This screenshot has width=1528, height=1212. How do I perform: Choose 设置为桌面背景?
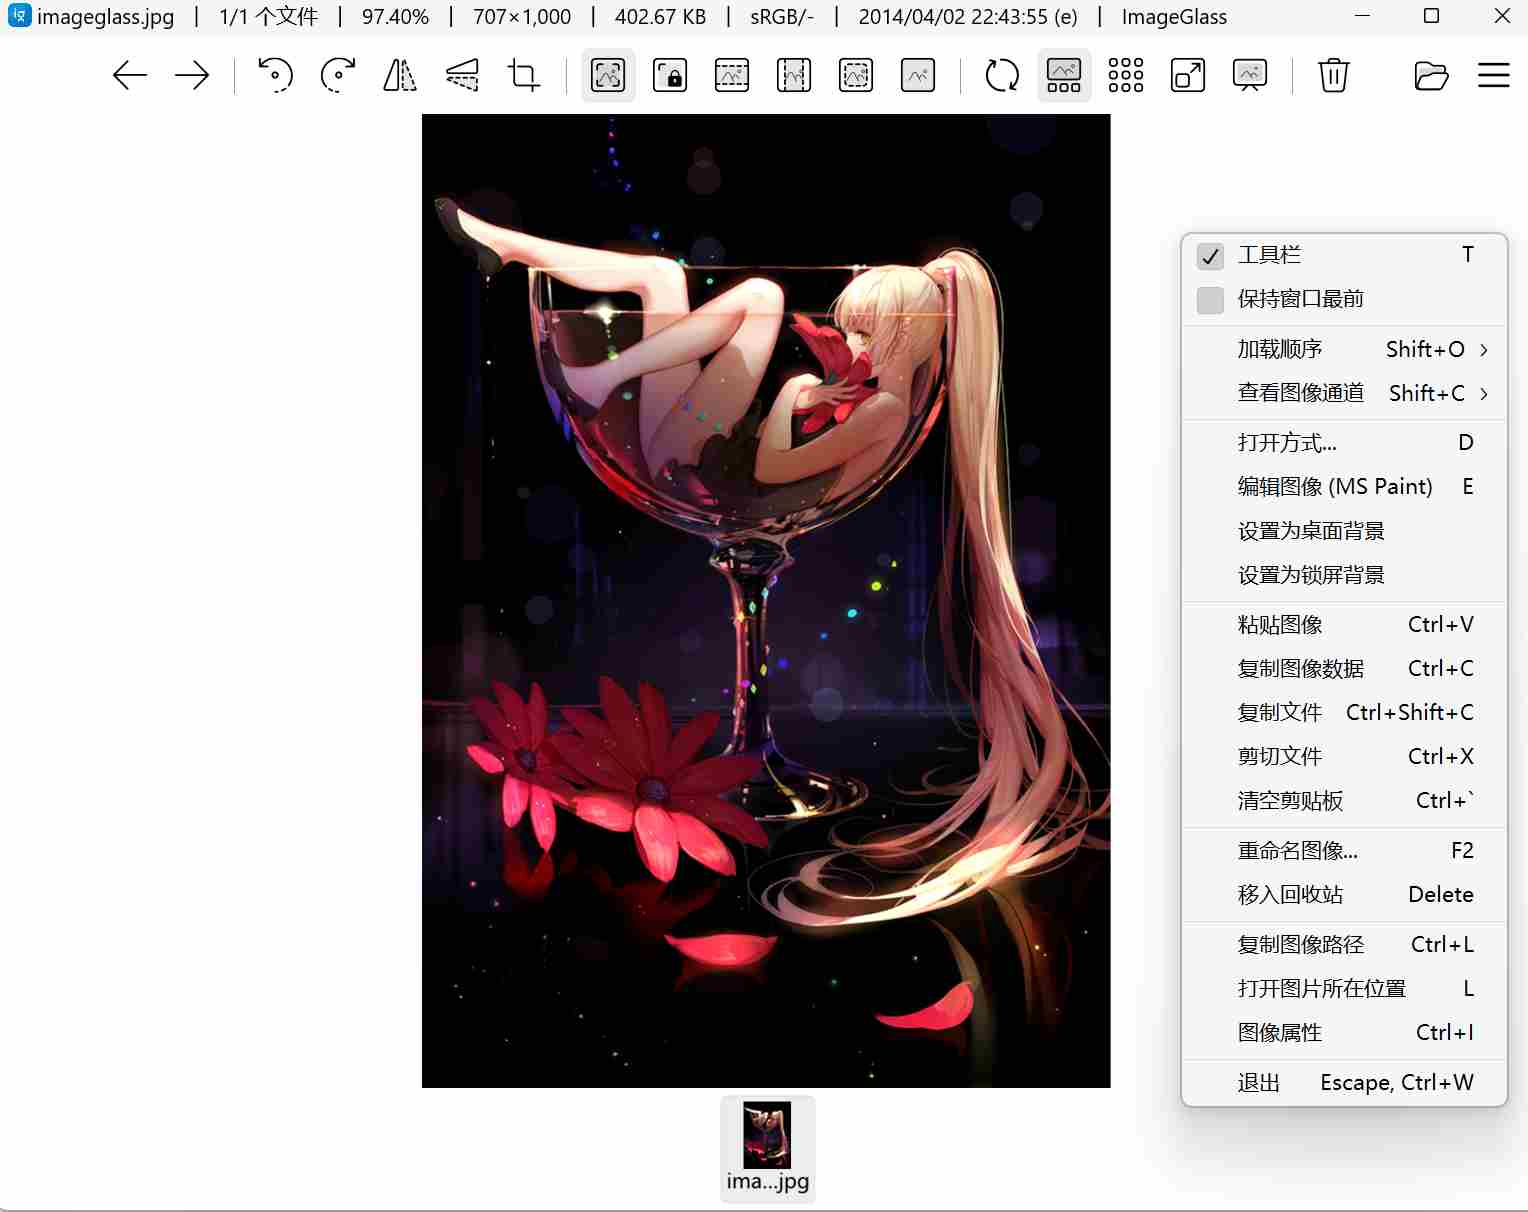coord(1344,531)
